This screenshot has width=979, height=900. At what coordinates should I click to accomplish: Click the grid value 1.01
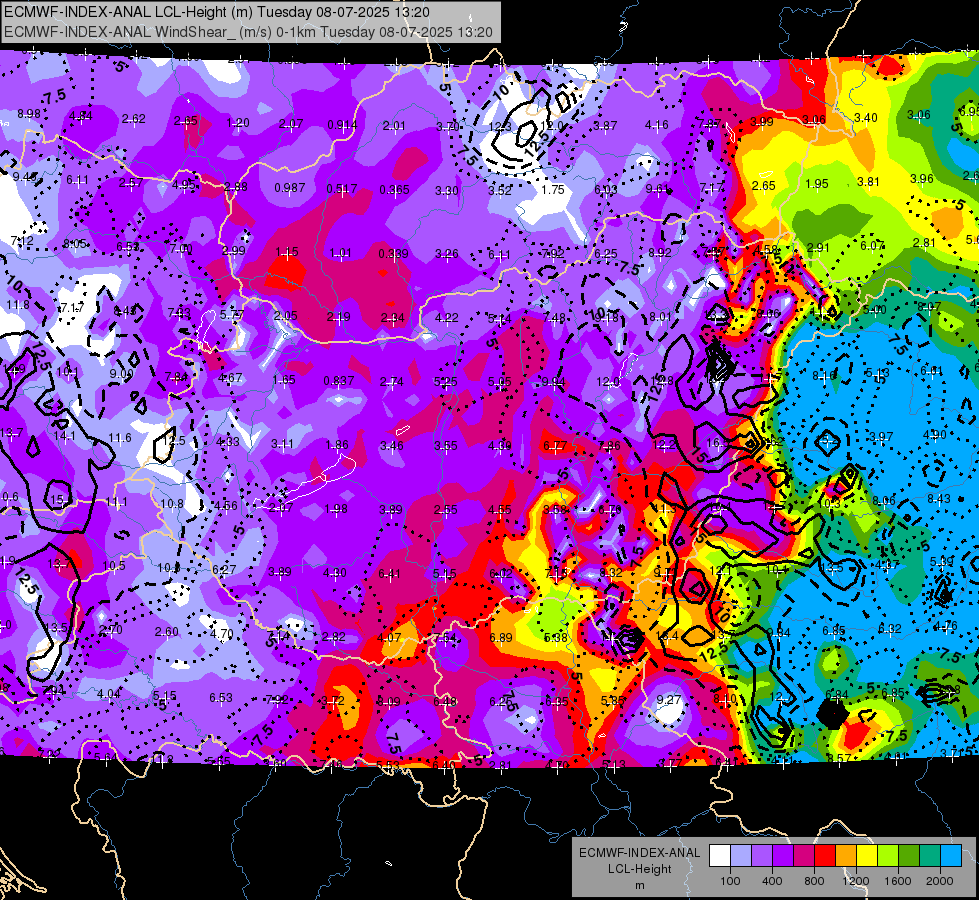tap(340, 253)
